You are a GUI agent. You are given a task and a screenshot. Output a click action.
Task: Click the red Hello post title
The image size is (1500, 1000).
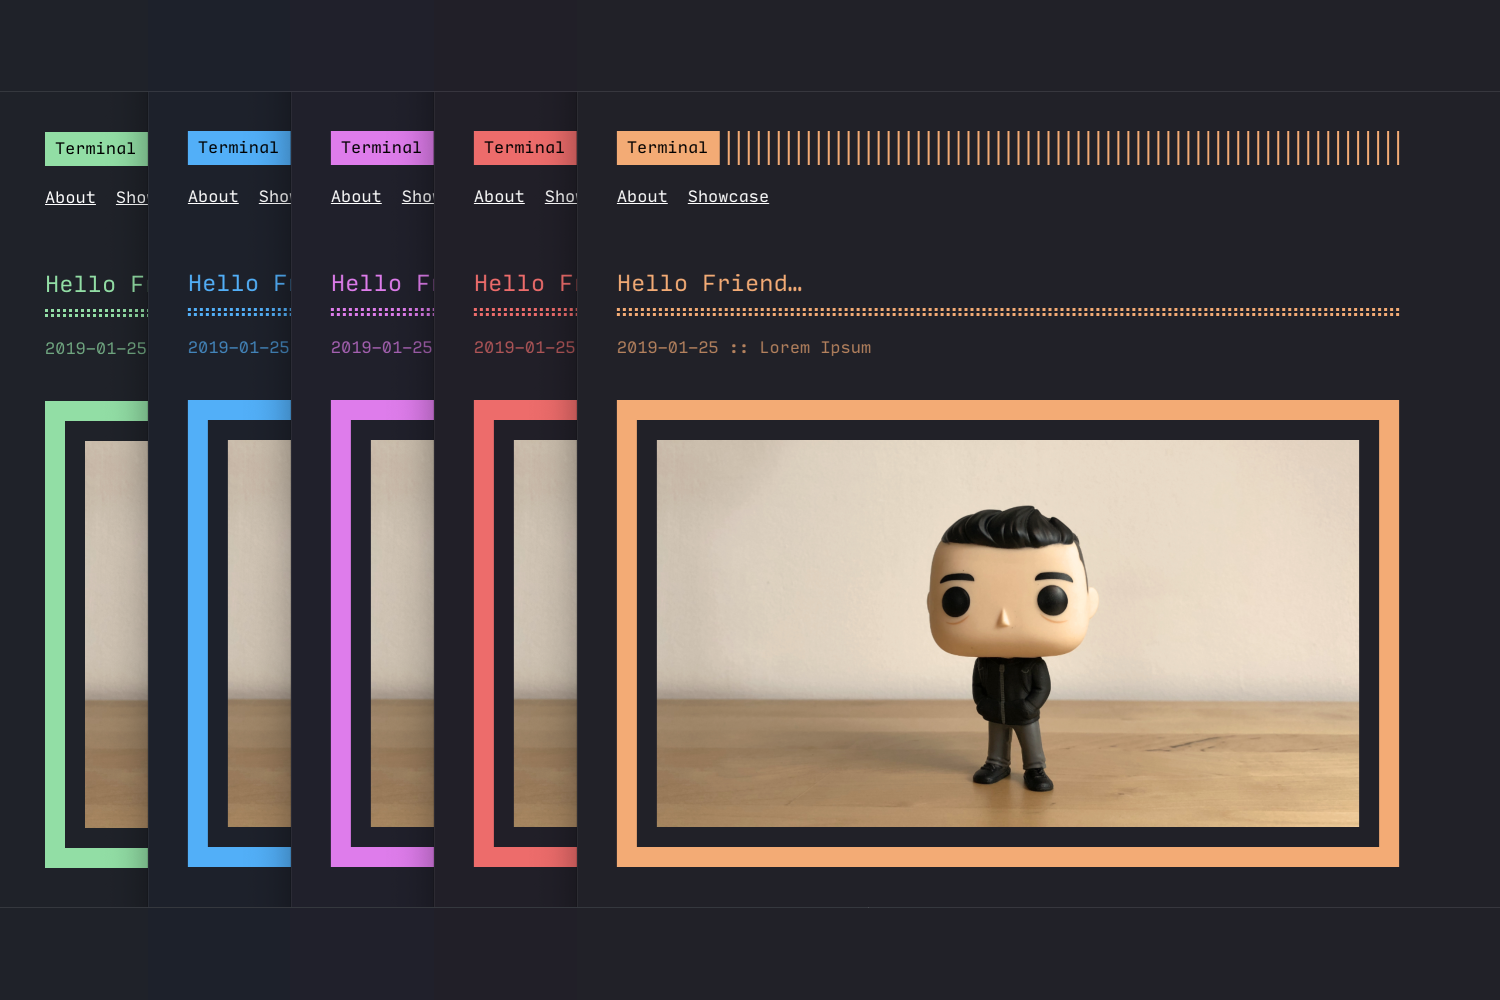(x=524, y=284)
